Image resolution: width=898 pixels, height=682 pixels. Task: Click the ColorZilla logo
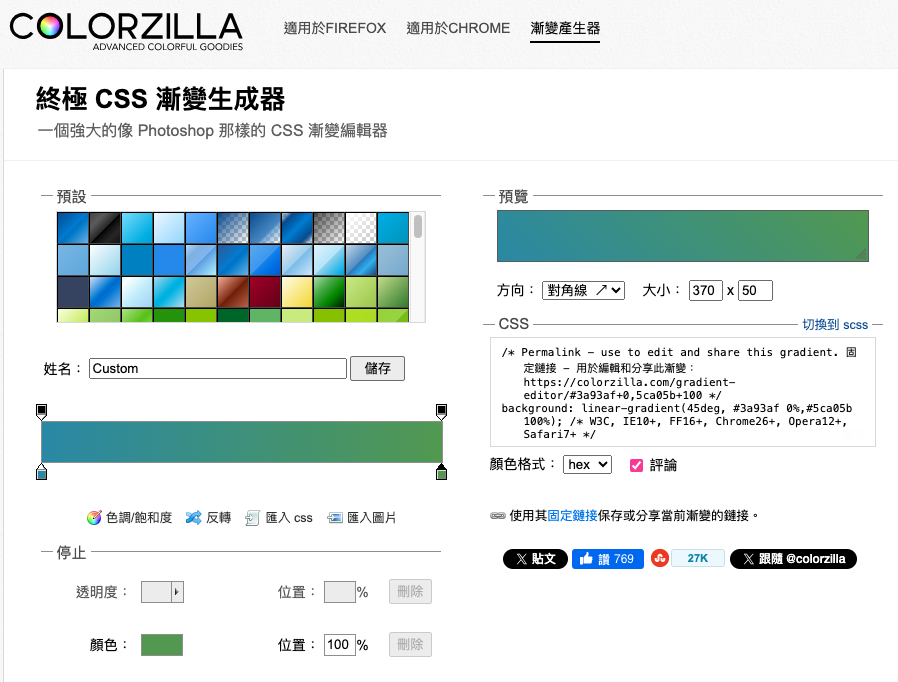point(127,30)
